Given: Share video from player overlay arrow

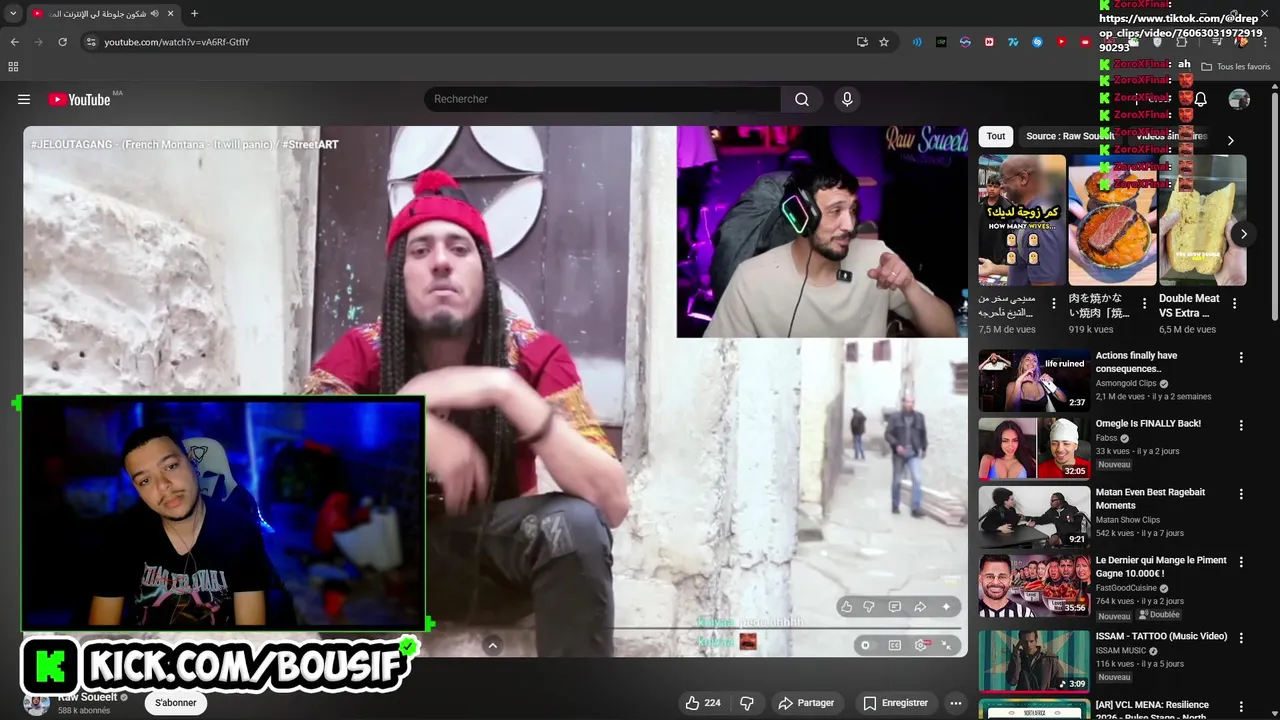Looking at the screenshot, I should (x=920, y=607).
